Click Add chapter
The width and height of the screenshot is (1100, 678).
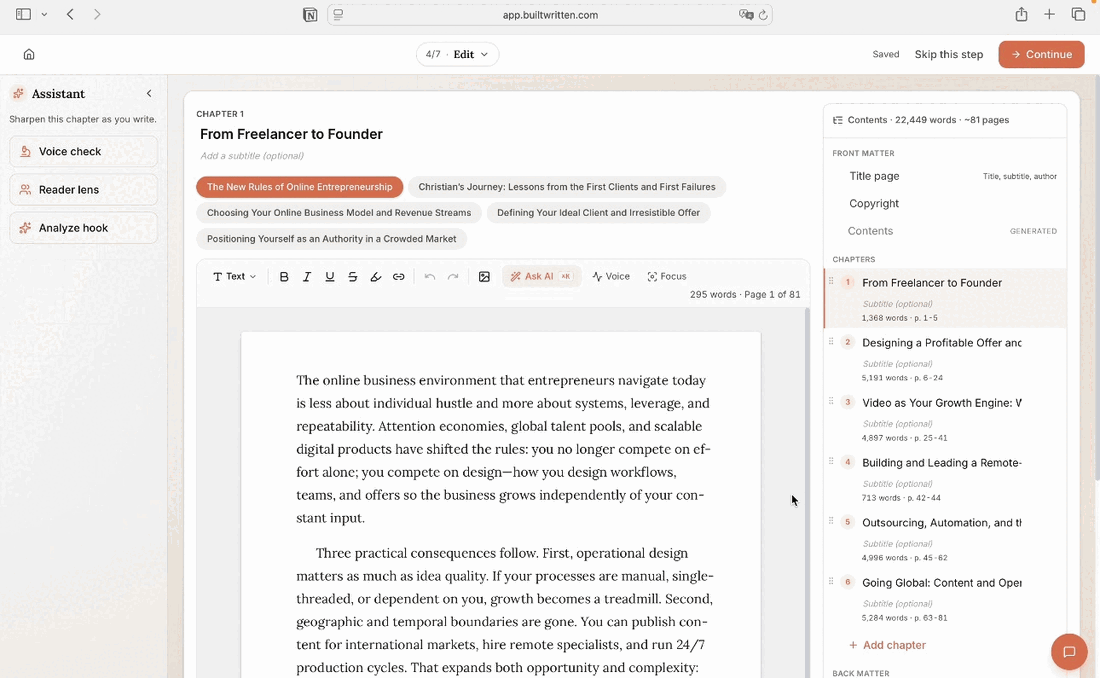(887, 645)
